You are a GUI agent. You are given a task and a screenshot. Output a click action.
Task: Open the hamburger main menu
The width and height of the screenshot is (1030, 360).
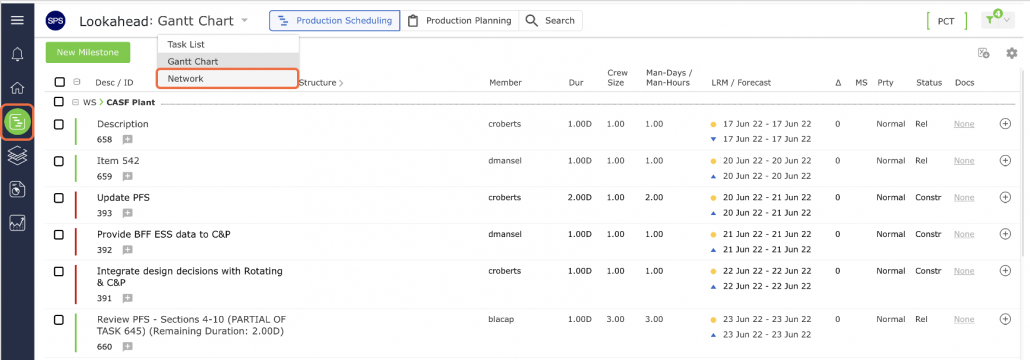(18, 20)
